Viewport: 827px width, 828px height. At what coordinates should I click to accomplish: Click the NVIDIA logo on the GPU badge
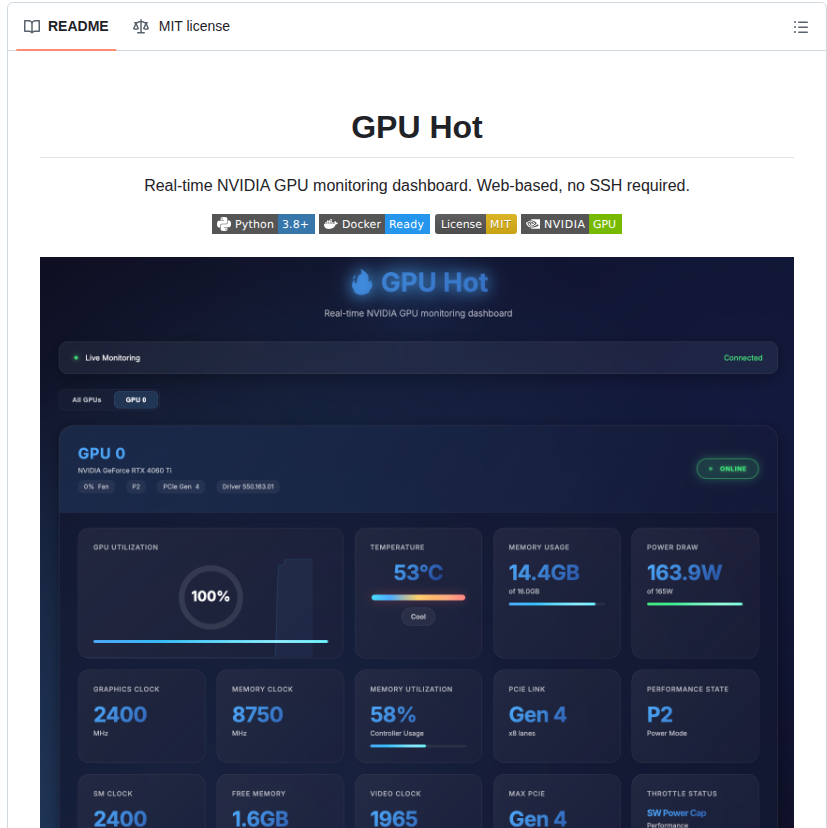point(534,224)
